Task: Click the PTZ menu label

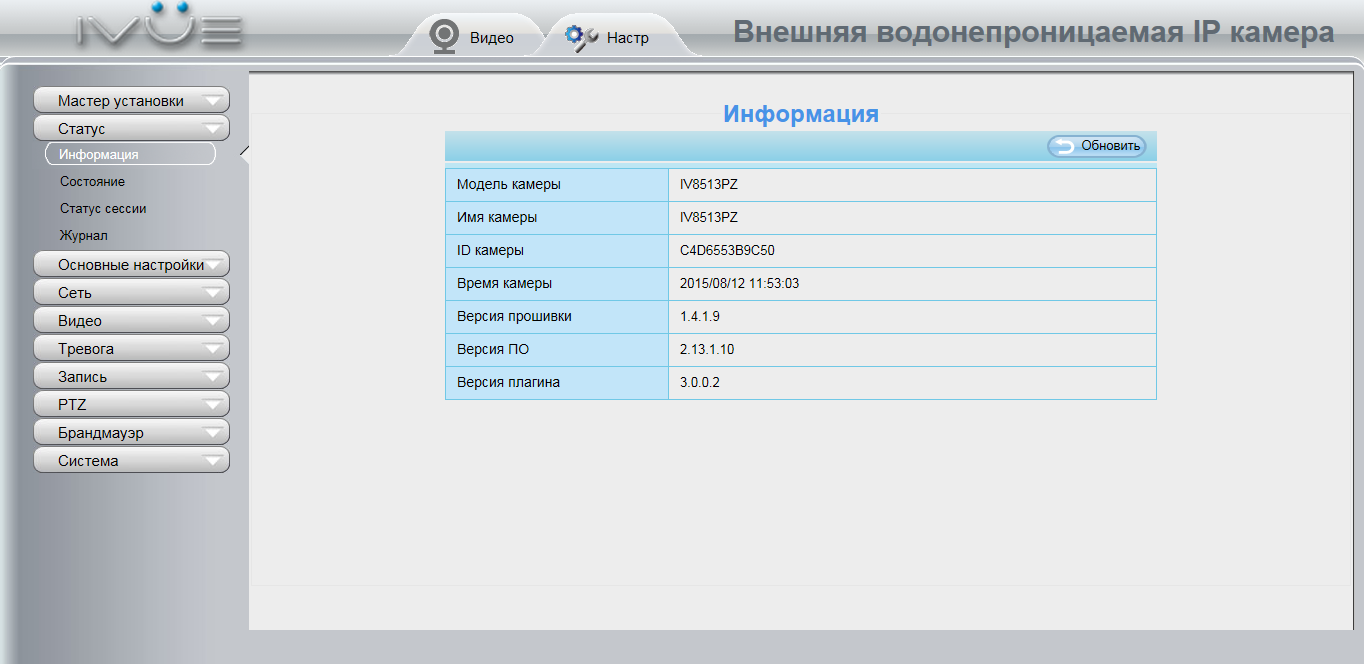Action: pyautogui.click(x=72, y=404)
